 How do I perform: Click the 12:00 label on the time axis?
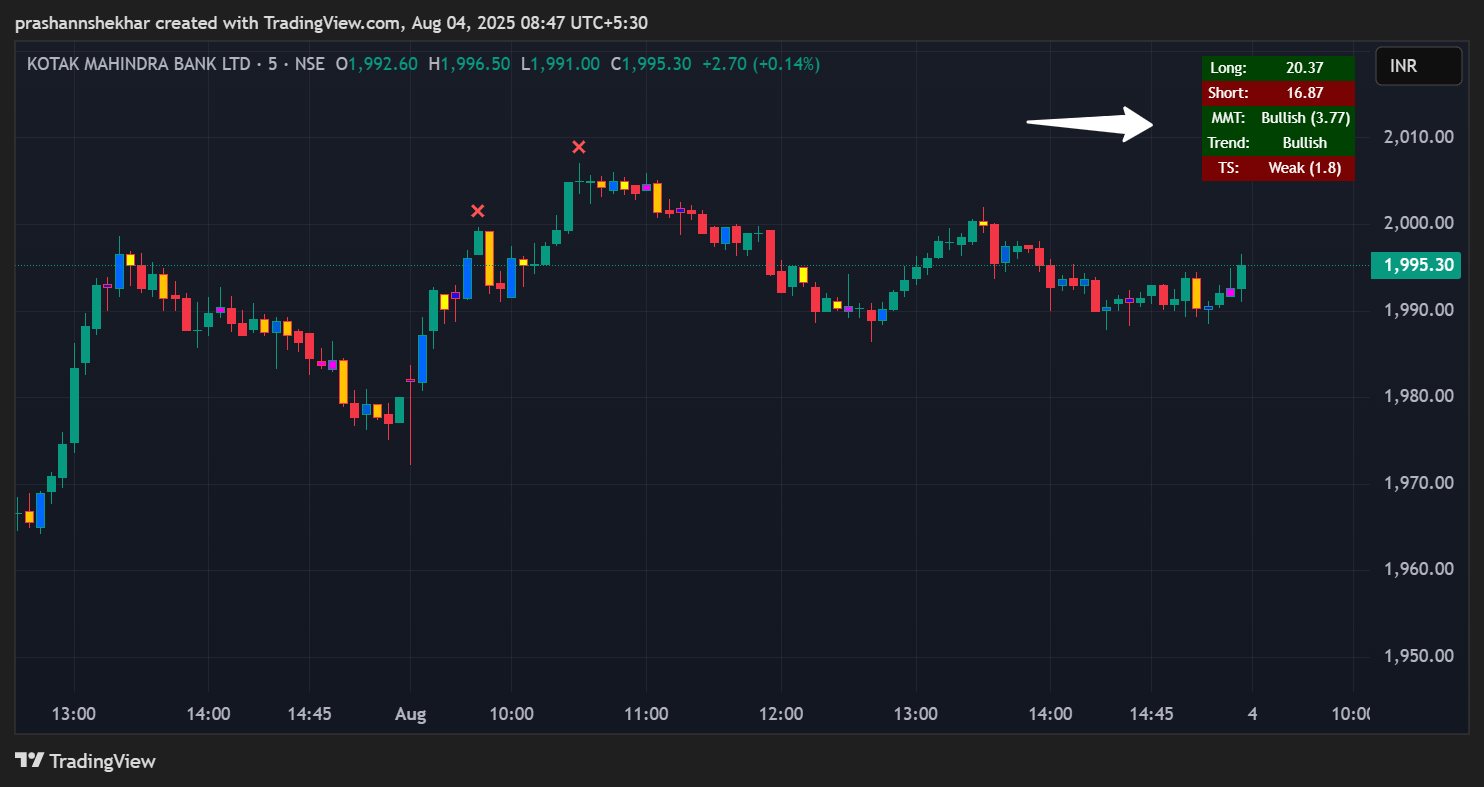[x=781, y=714]
